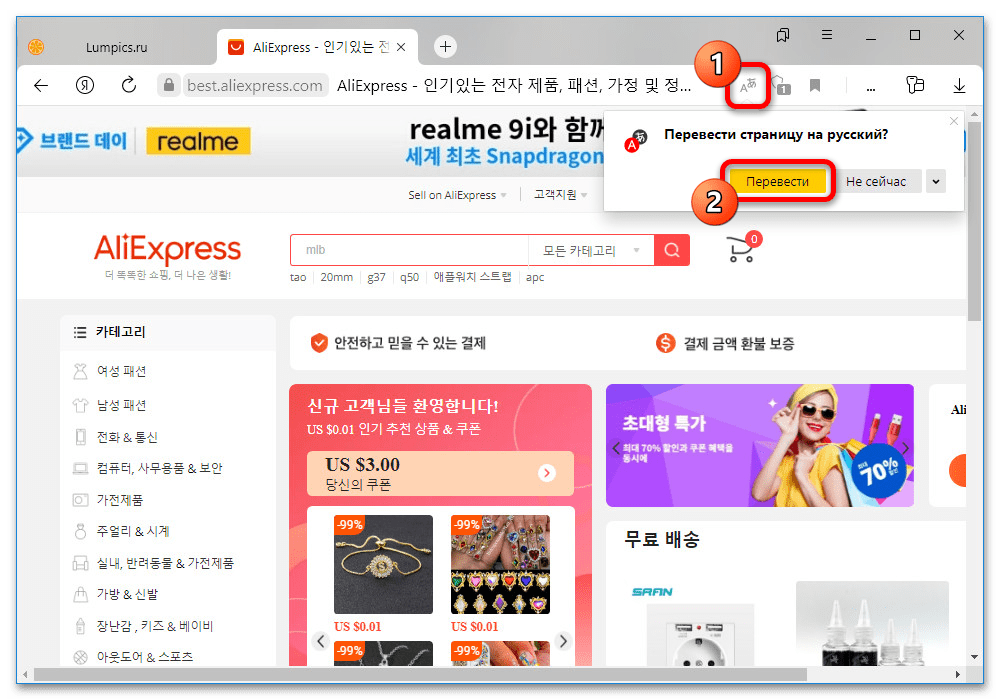Open Yandex home via the Я icon
This screenshot has width=1000, height=700.
[x=85, y=85]
